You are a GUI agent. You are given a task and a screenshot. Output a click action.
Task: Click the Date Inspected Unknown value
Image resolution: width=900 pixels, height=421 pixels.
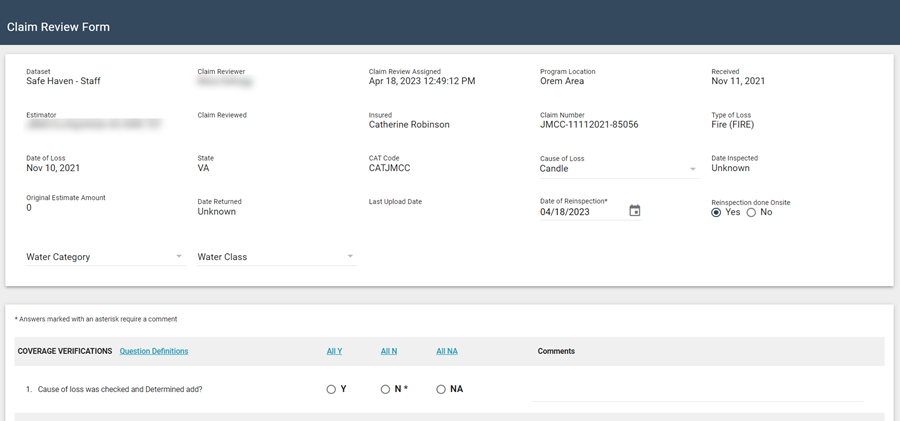[x=730, y=168]
